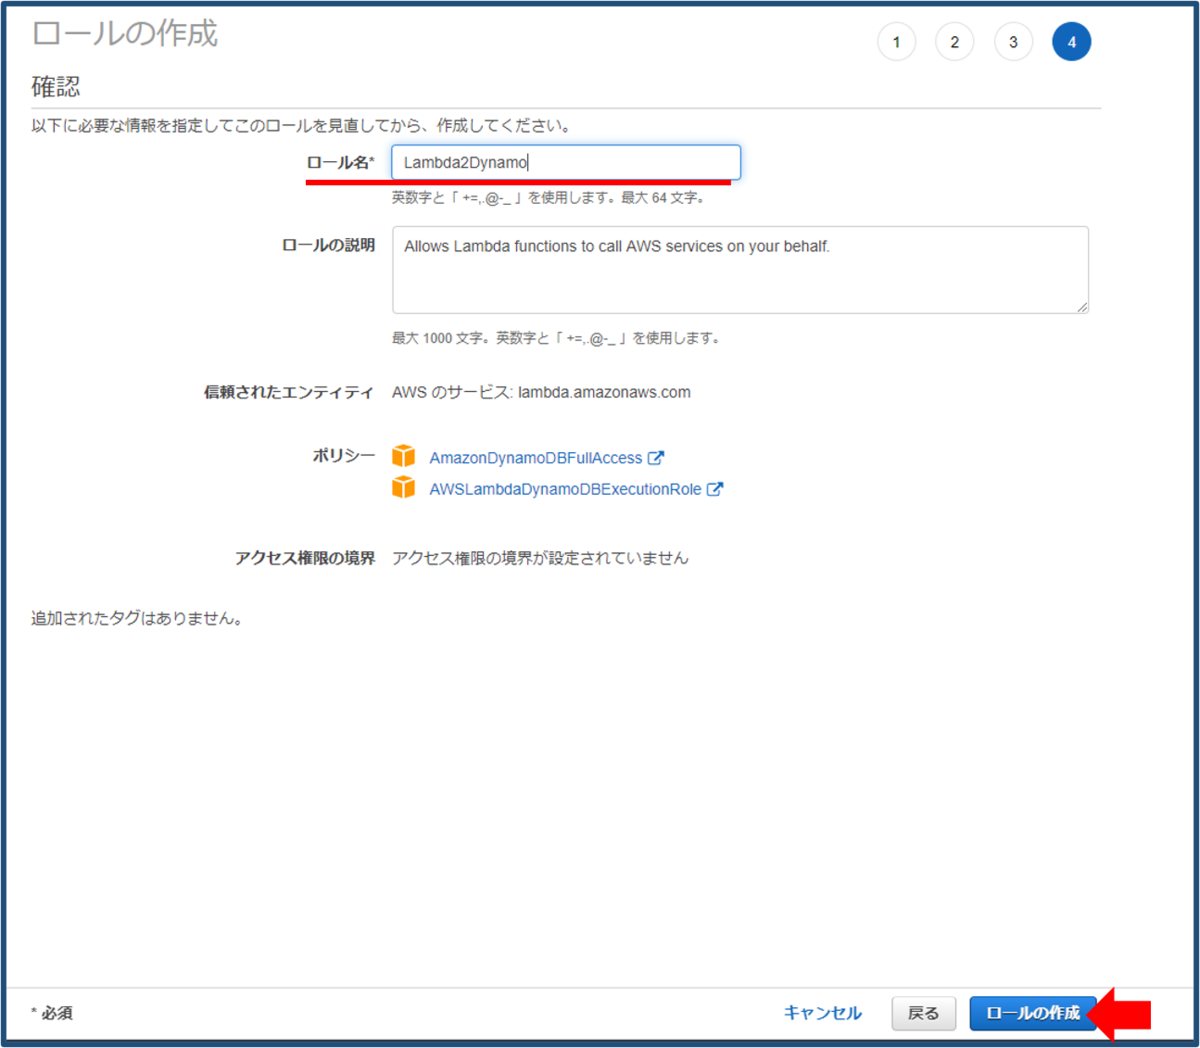1200x1048 pixels.
Task: Click the resize handle of description textarea
Action: pyautogui.click(x=1082, y=307)
